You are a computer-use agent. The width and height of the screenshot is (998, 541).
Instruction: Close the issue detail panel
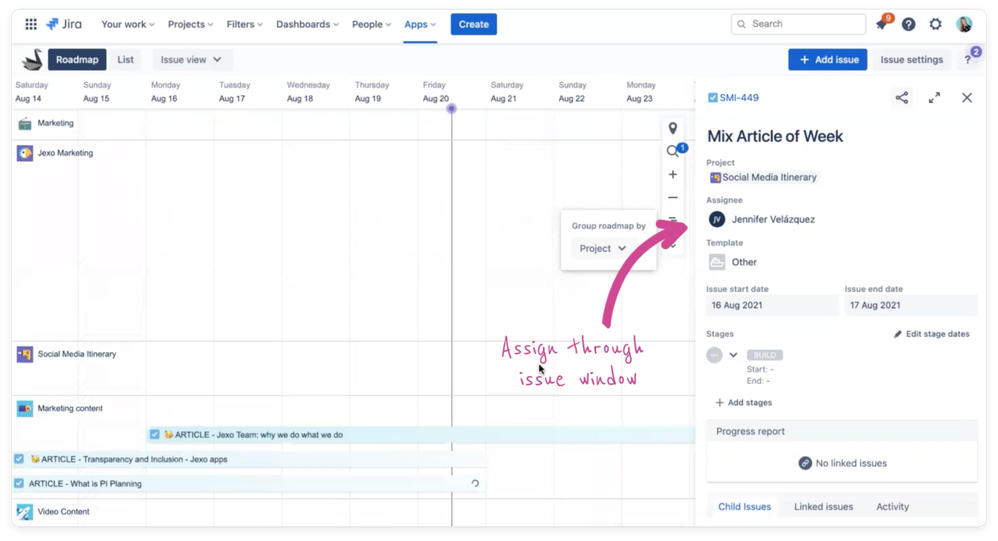(x=967, y=97)
